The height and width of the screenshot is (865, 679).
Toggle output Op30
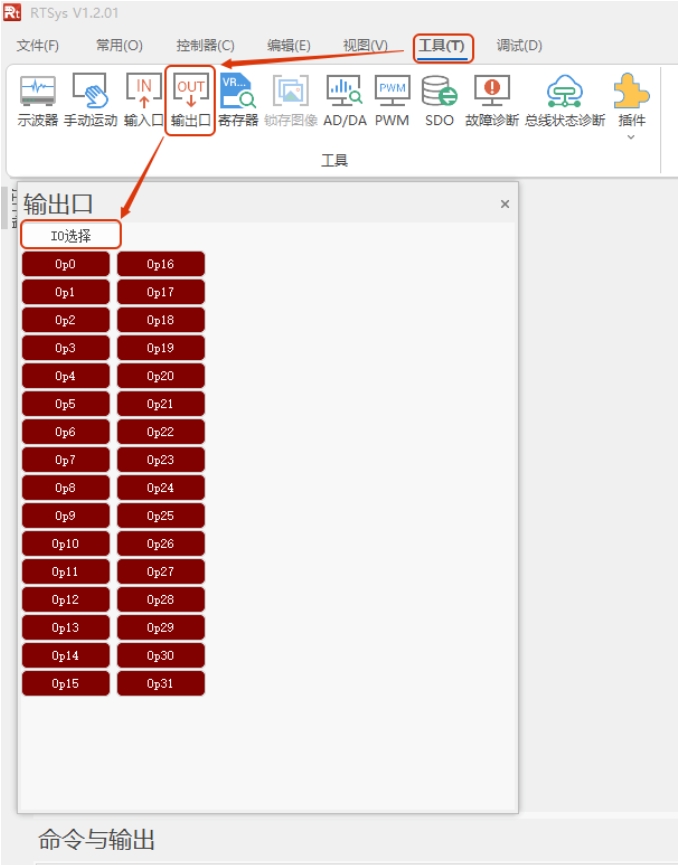click(161, 655)
